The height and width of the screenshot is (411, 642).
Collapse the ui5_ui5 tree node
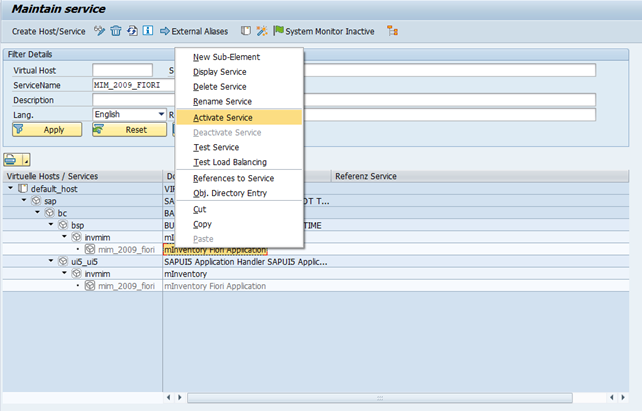50,261
